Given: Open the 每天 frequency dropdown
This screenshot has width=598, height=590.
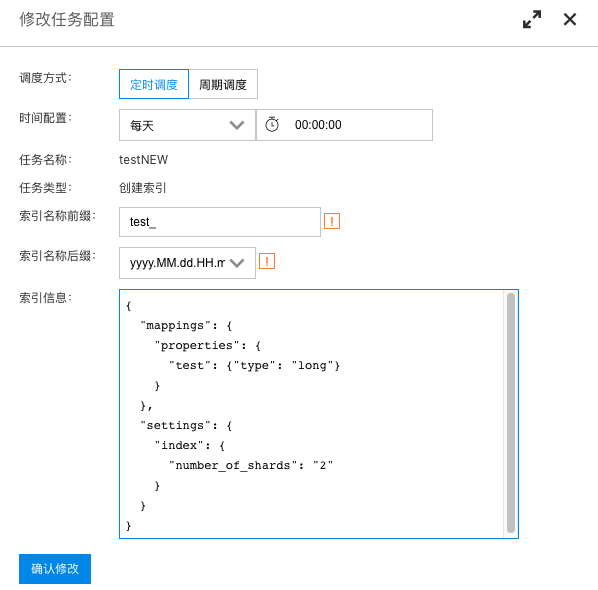Looking at the screenshot, I should (187, 125).
